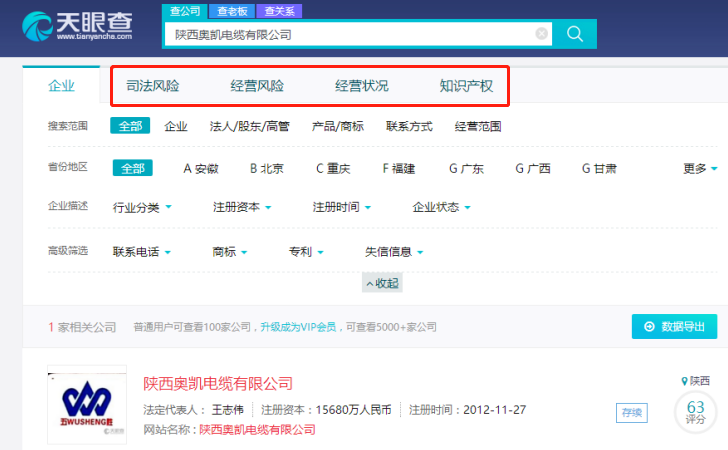This screenshot has width=728, height=450.
Task: Filter region by G 广东
Action: pos(466,169)
